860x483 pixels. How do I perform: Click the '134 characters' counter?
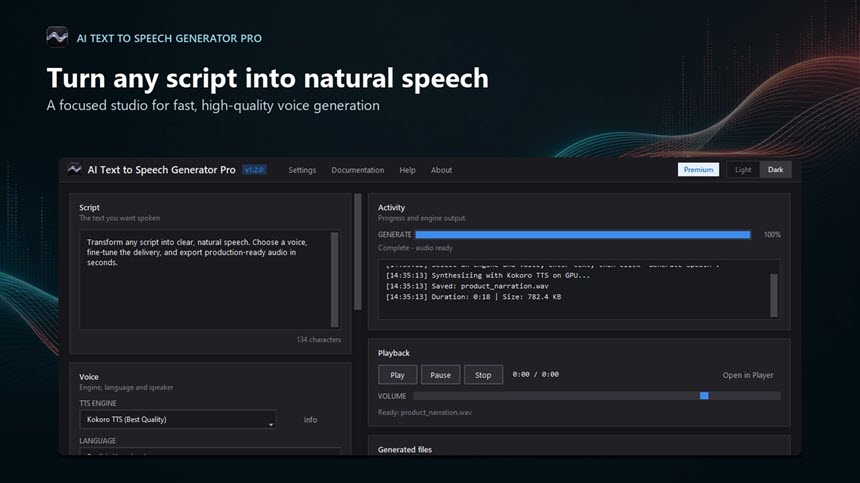pyautogui.click(x=319, y=339)
